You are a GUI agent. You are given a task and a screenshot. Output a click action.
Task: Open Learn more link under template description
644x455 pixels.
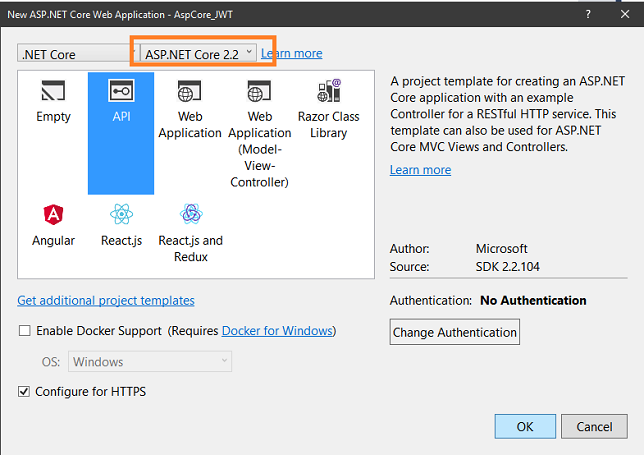pyautogui.click(x=420, y=170)
